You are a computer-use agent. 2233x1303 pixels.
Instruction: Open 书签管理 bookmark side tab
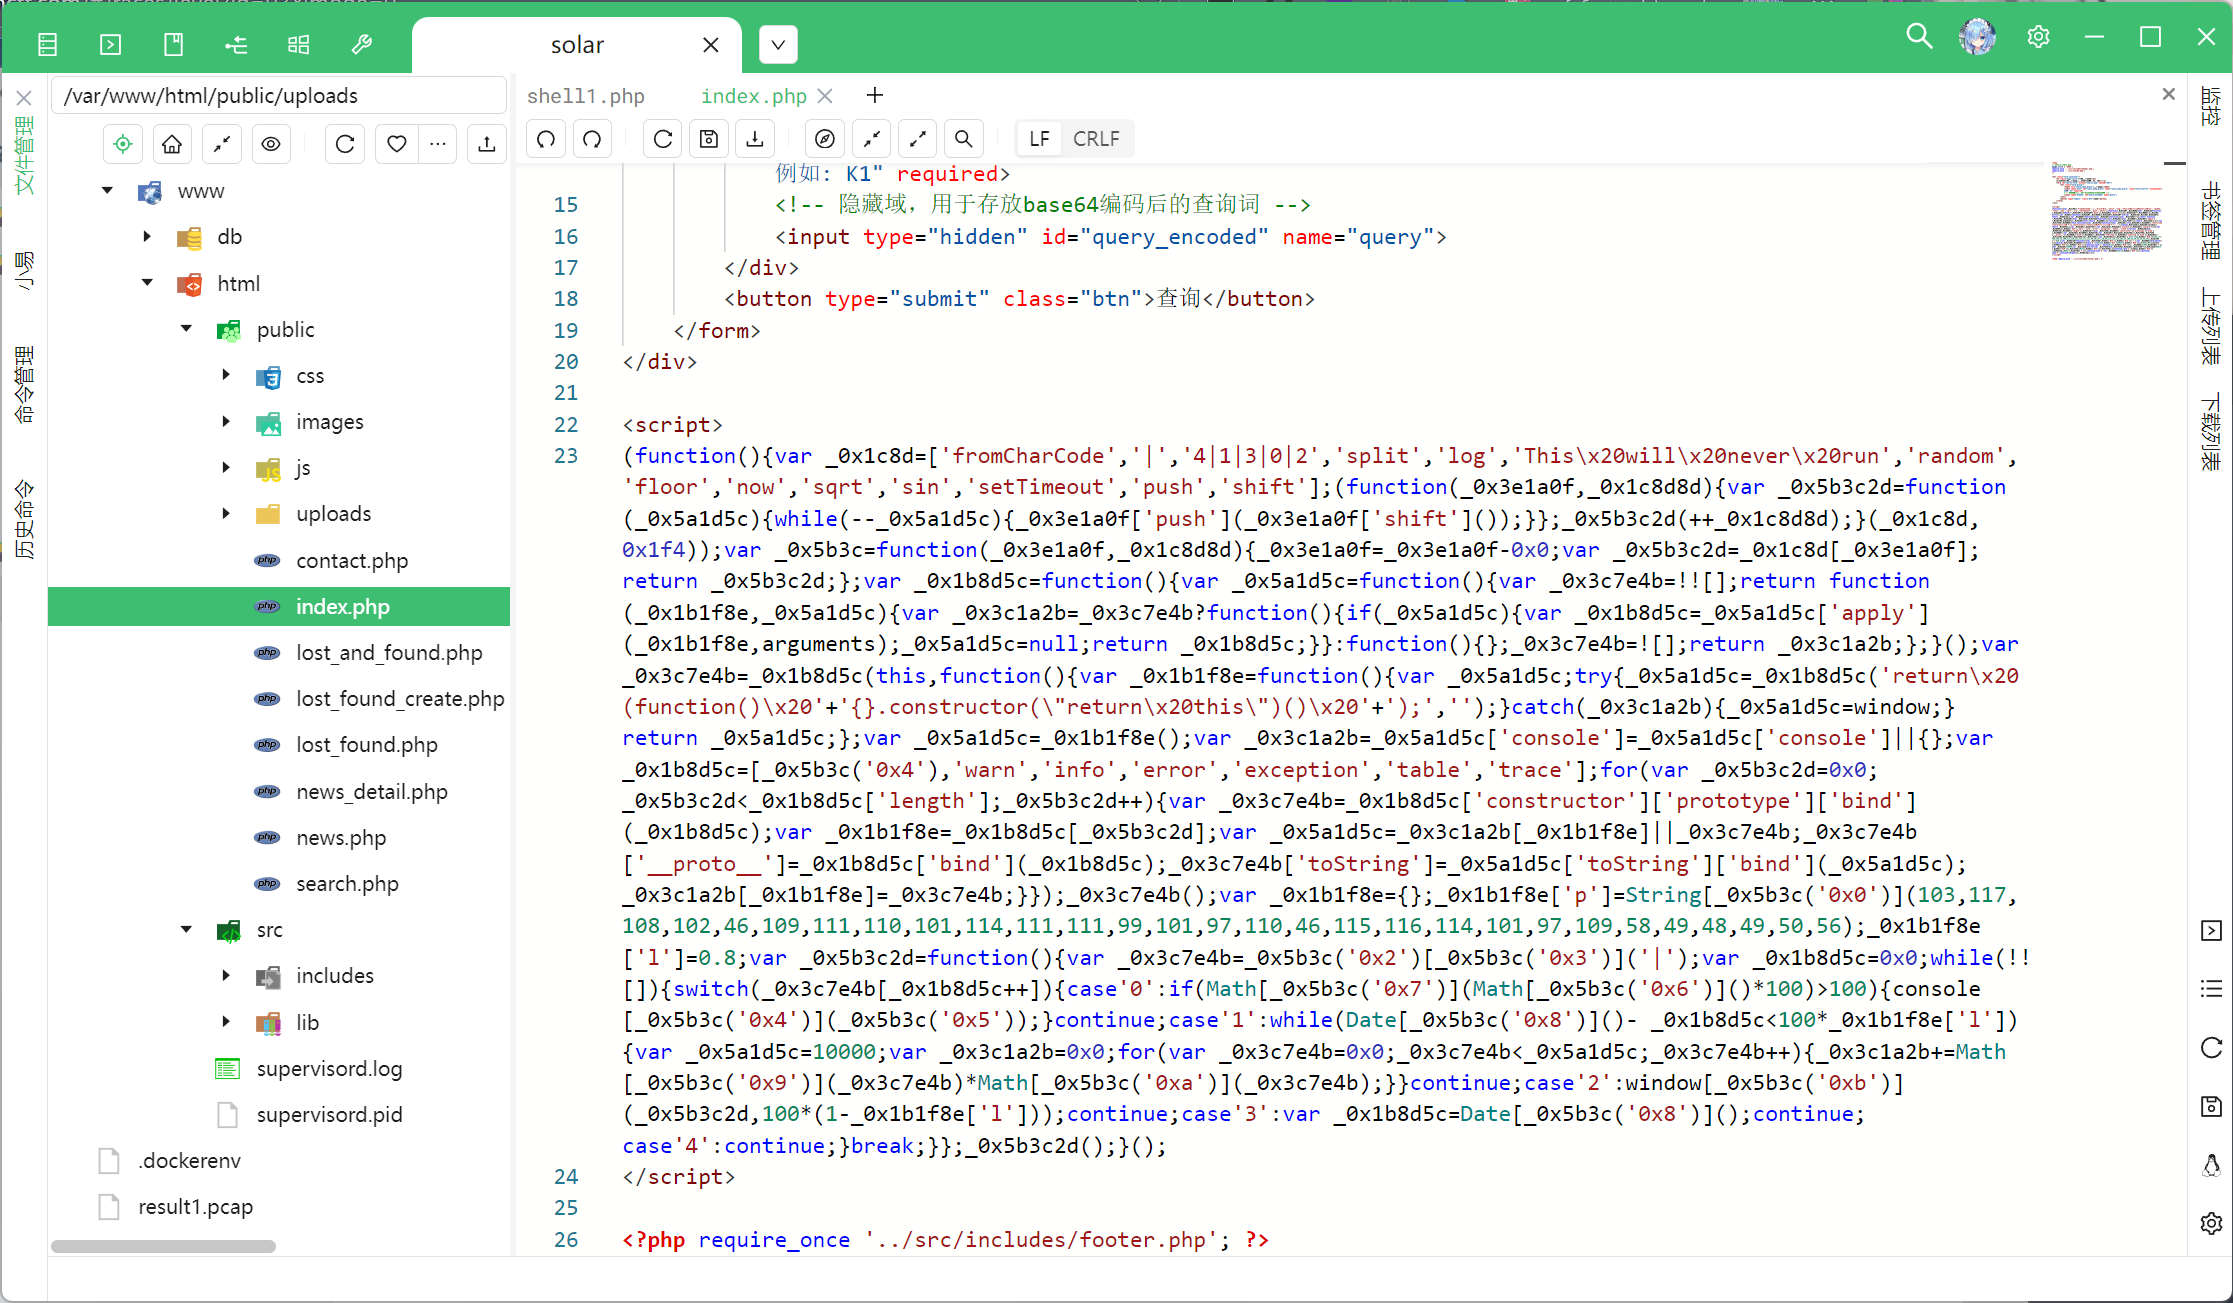click(2211, 222)
